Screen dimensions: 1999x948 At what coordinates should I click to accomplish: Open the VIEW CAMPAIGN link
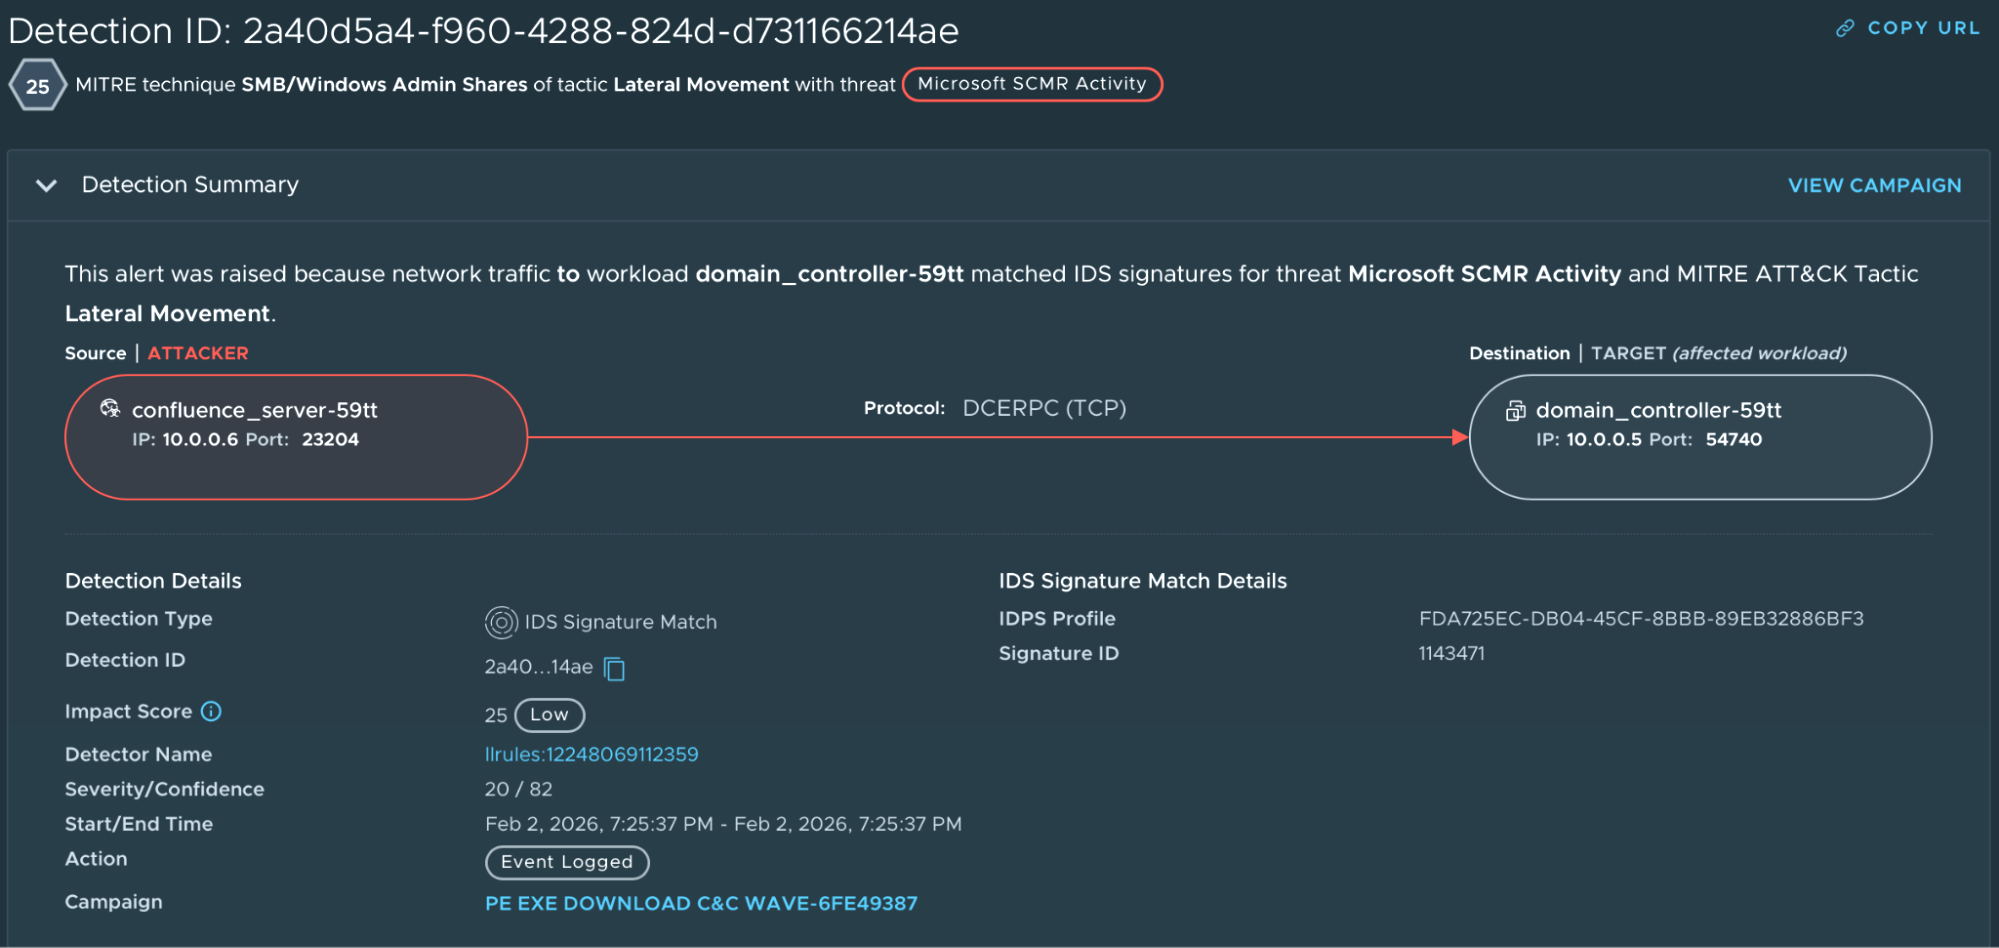coord(1874,185)
